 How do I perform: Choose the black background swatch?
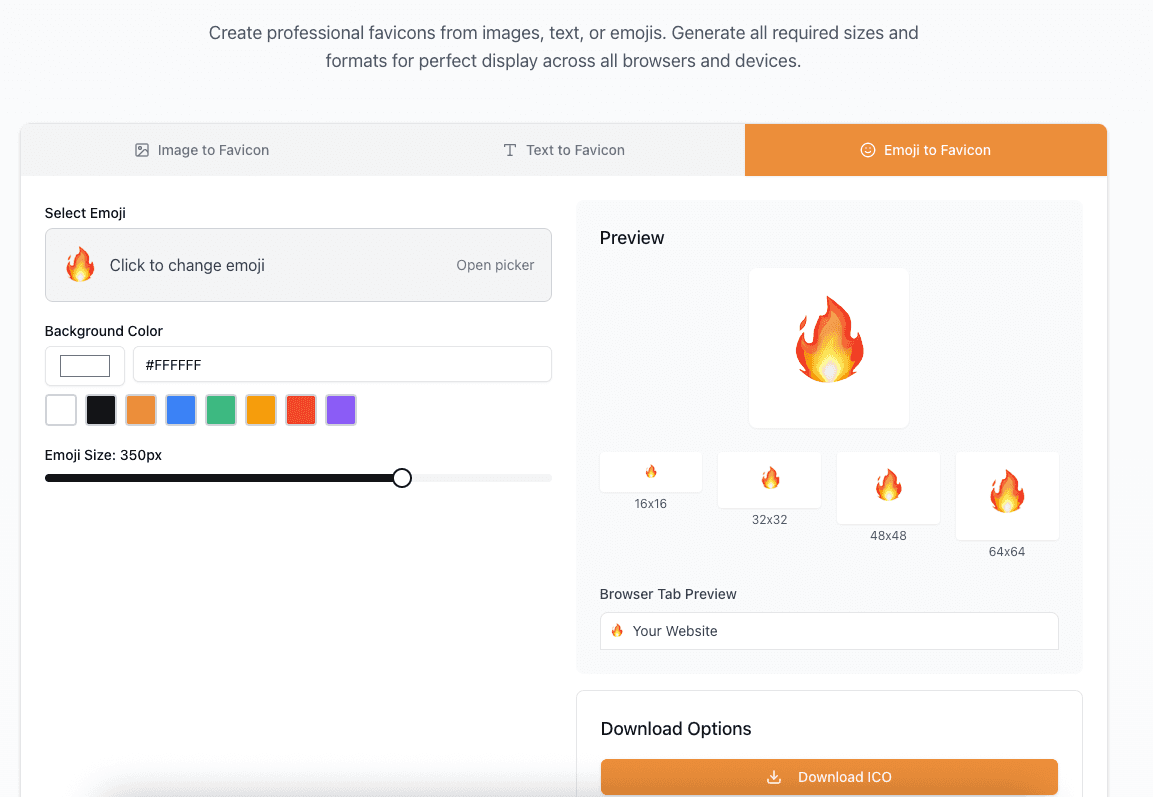tap(101, 410)
